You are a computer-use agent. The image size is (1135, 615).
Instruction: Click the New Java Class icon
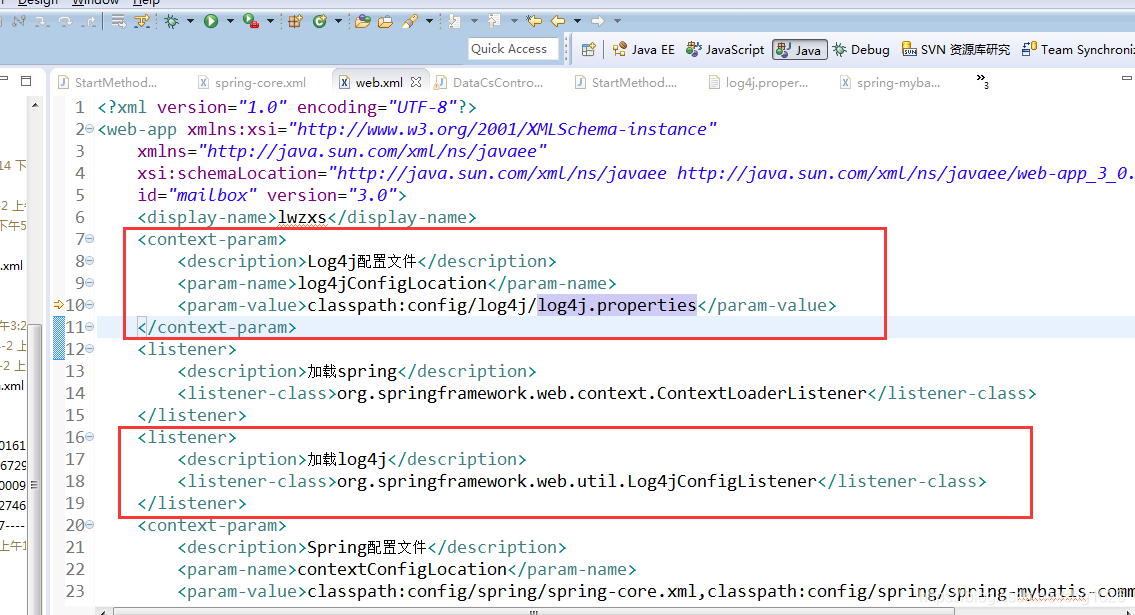tap(319, 21)
